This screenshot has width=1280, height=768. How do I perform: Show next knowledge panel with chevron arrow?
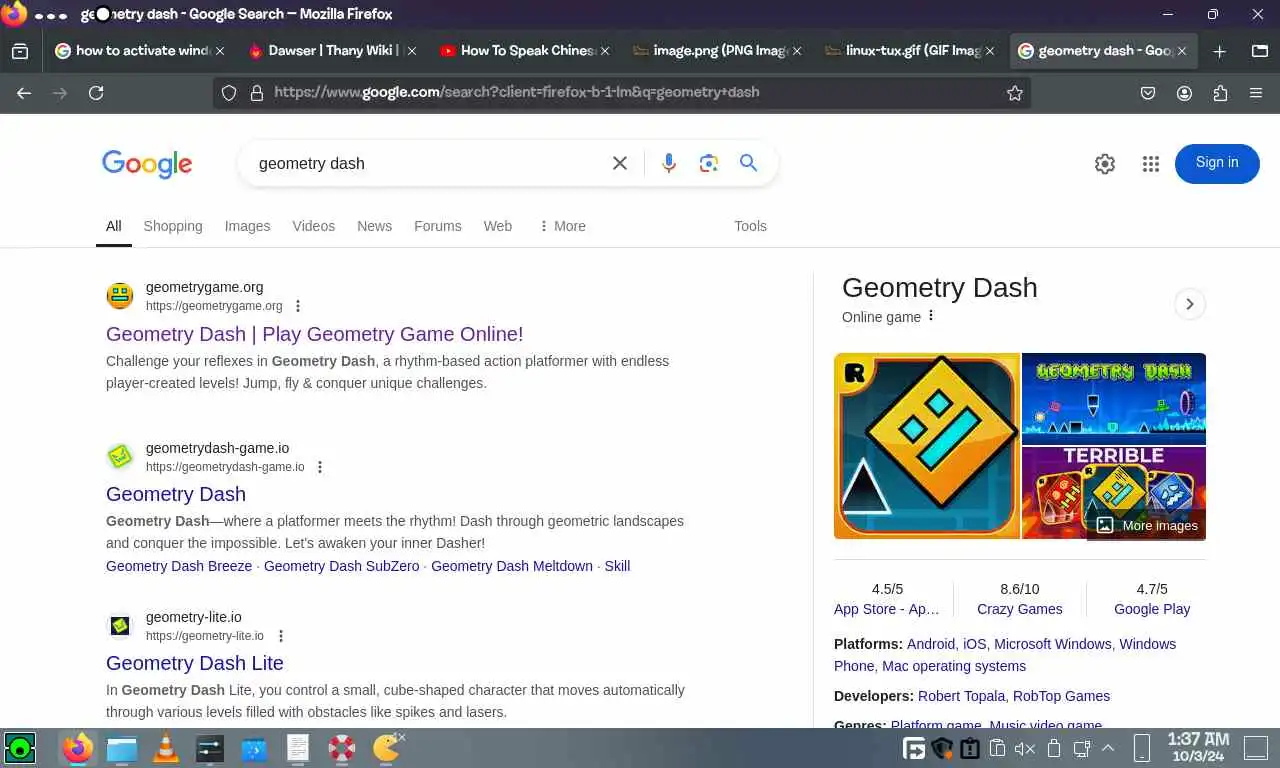pos(1189,304)
